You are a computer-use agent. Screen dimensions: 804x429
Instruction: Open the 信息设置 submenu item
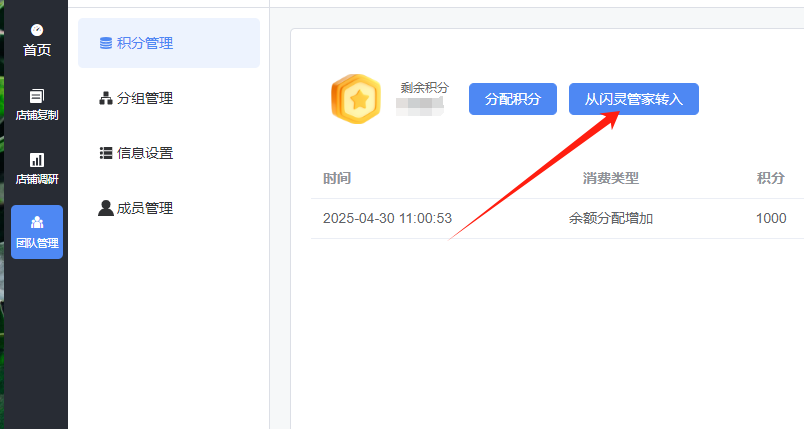coord(169,153)
